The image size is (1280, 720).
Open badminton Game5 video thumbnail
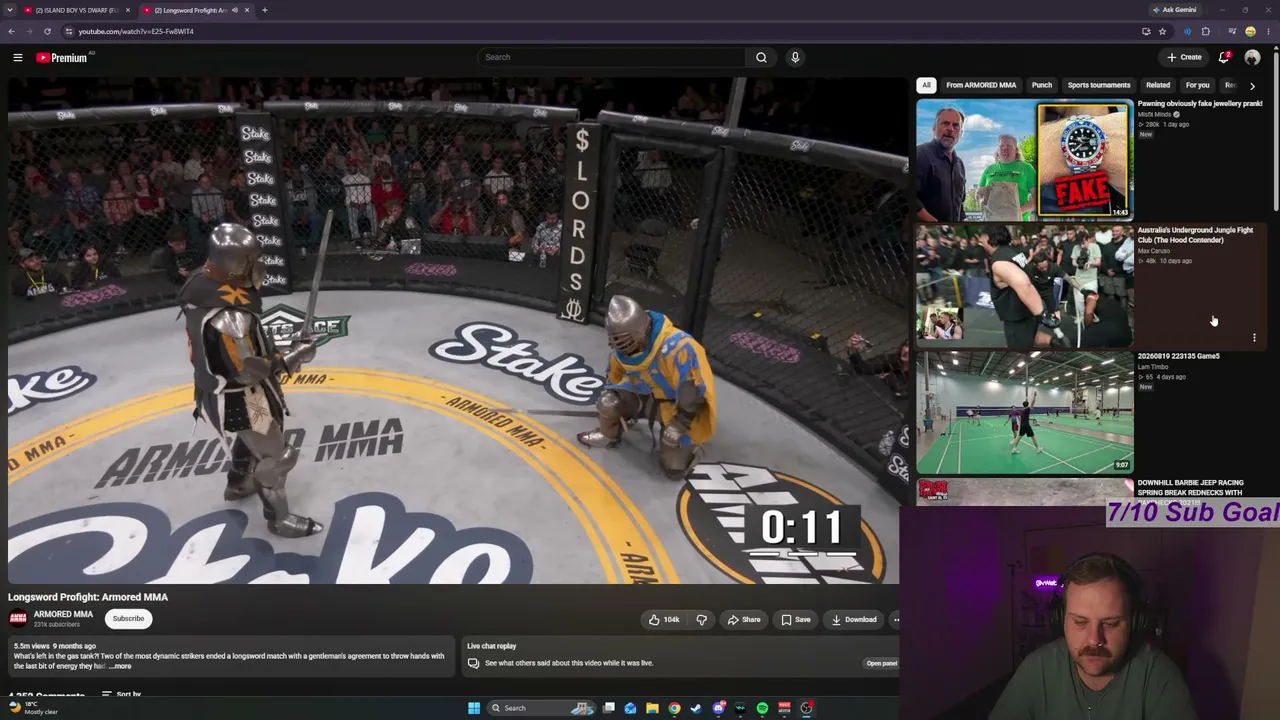click(1025, 412)
